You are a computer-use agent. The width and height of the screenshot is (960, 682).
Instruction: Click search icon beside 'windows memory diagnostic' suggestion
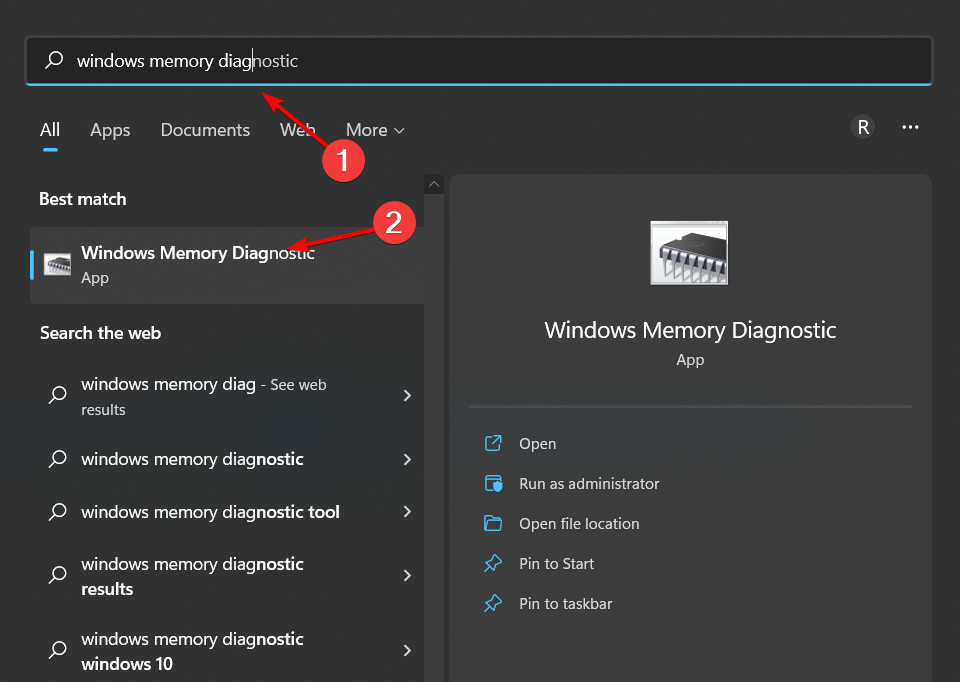[58, 459]
